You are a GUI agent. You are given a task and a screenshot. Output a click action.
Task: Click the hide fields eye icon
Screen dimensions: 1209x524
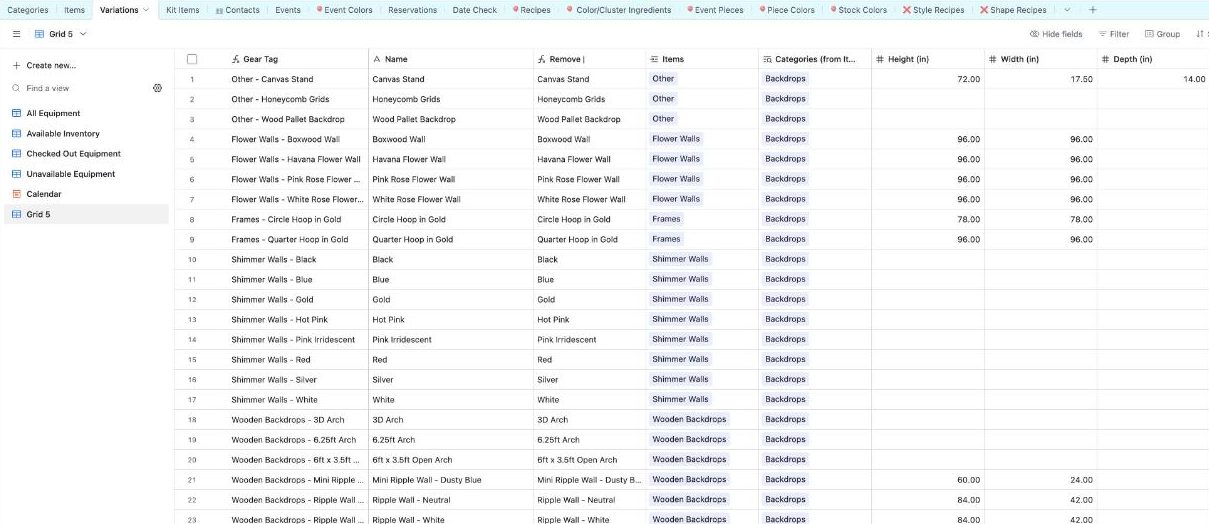coord(1034,34)
